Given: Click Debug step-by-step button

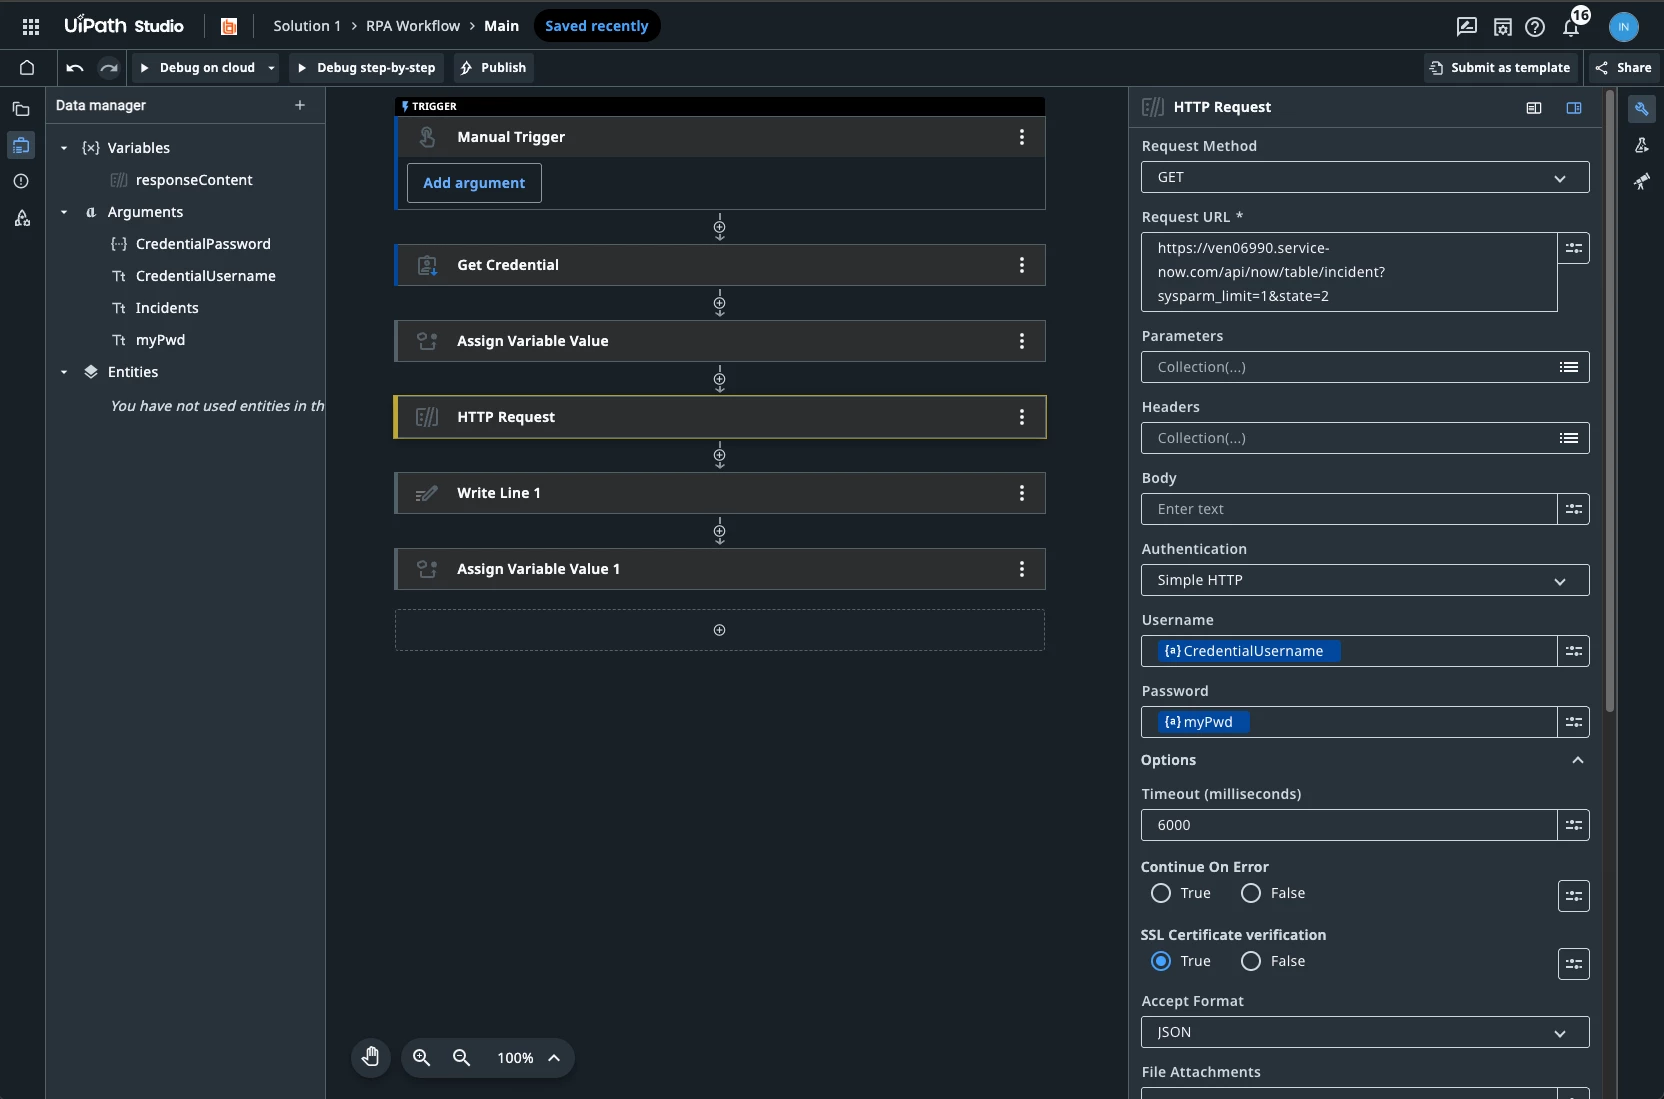Looking at the screenshot, I should point(367,68).
